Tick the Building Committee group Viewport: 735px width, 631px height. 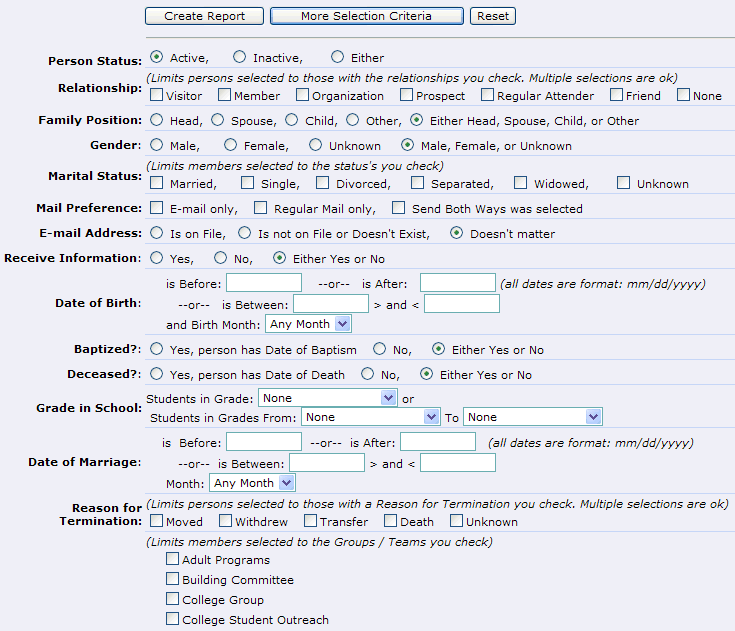pos(173,580)
